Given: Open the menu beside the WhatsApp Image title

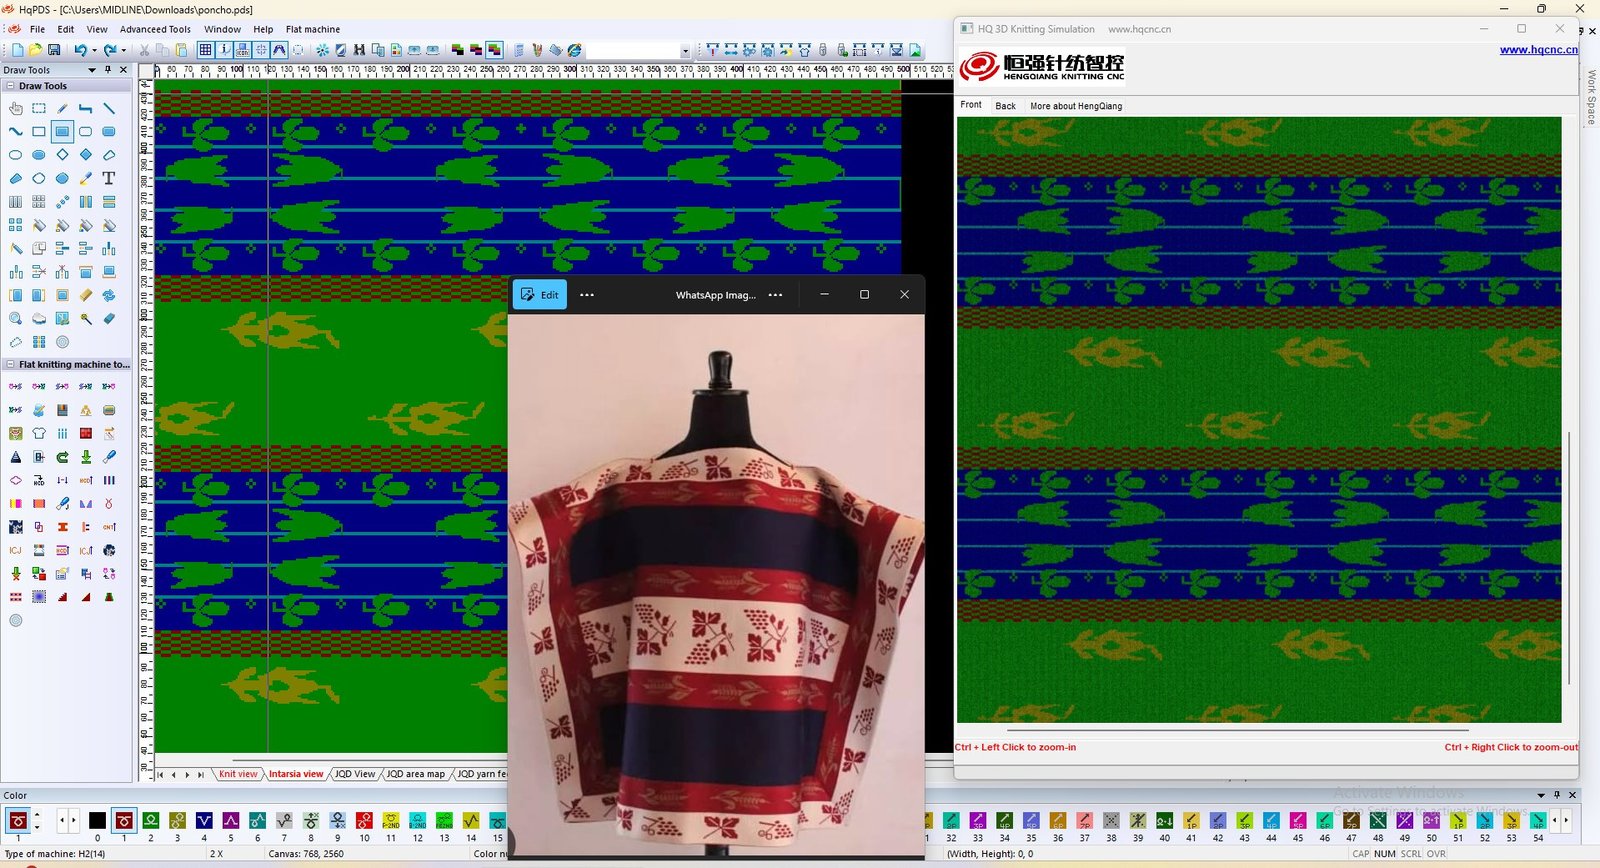Looking at the screenshot, I should point(775,295).
